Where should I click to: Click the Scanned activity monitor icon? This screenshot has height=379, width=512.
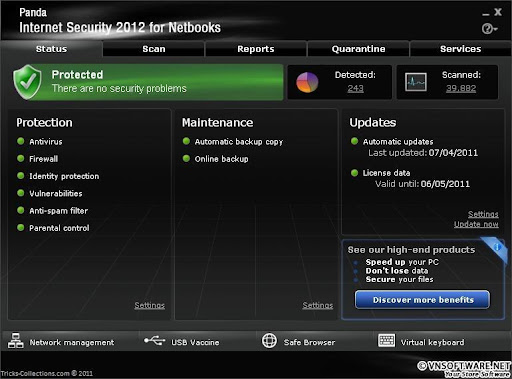coord(416,82)
